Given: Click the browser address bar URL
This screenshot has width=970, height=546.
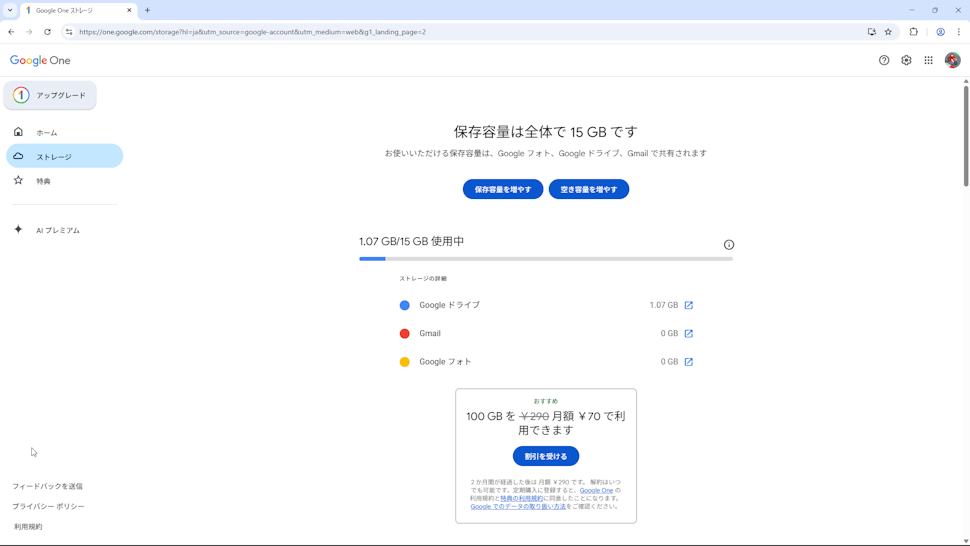Looking at the screenshot, I should coord(252,32).
